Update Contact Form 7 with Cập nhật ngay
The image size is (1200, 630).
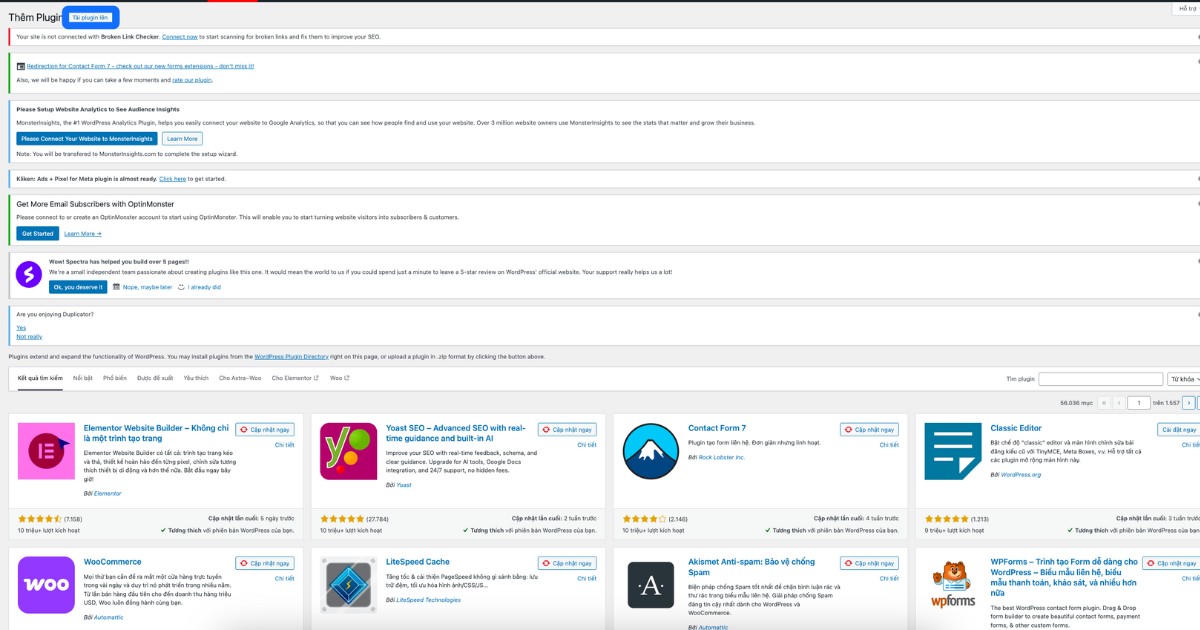pos(869,430)
